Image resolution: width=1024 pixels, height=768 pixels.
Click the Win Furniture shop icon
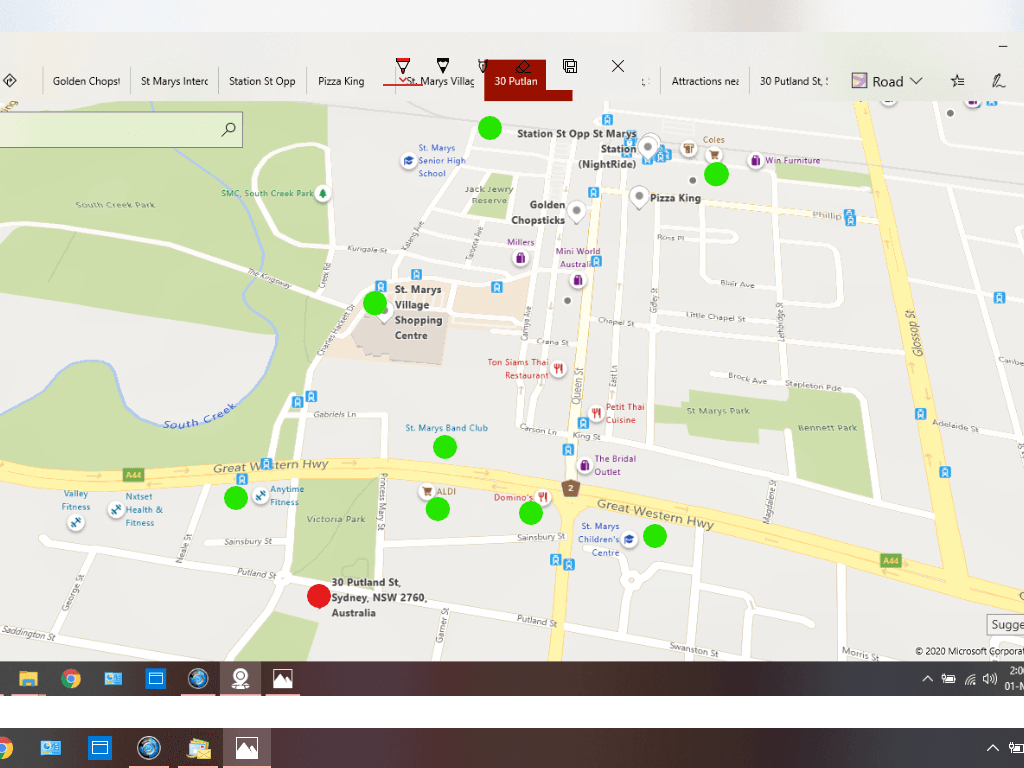756,160
